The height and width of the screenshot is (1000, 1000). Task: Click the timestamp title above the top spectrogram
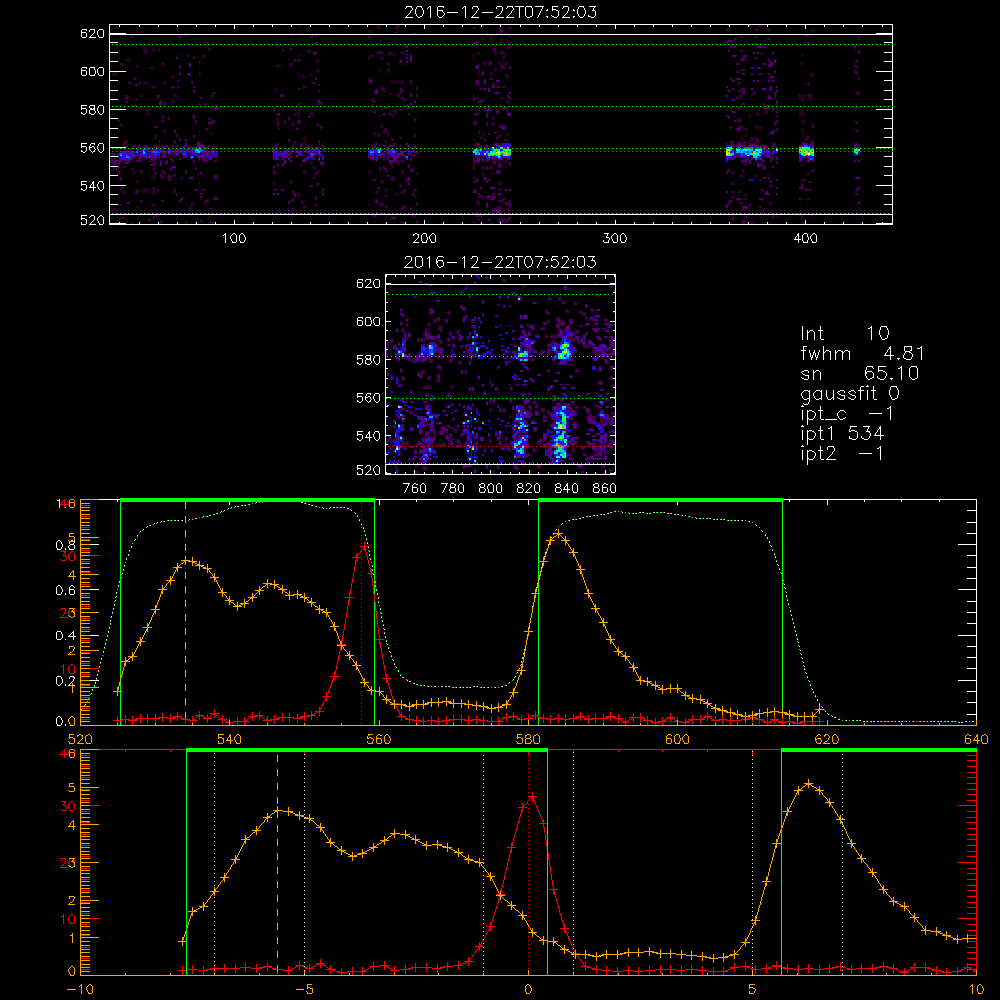[501, 12]
